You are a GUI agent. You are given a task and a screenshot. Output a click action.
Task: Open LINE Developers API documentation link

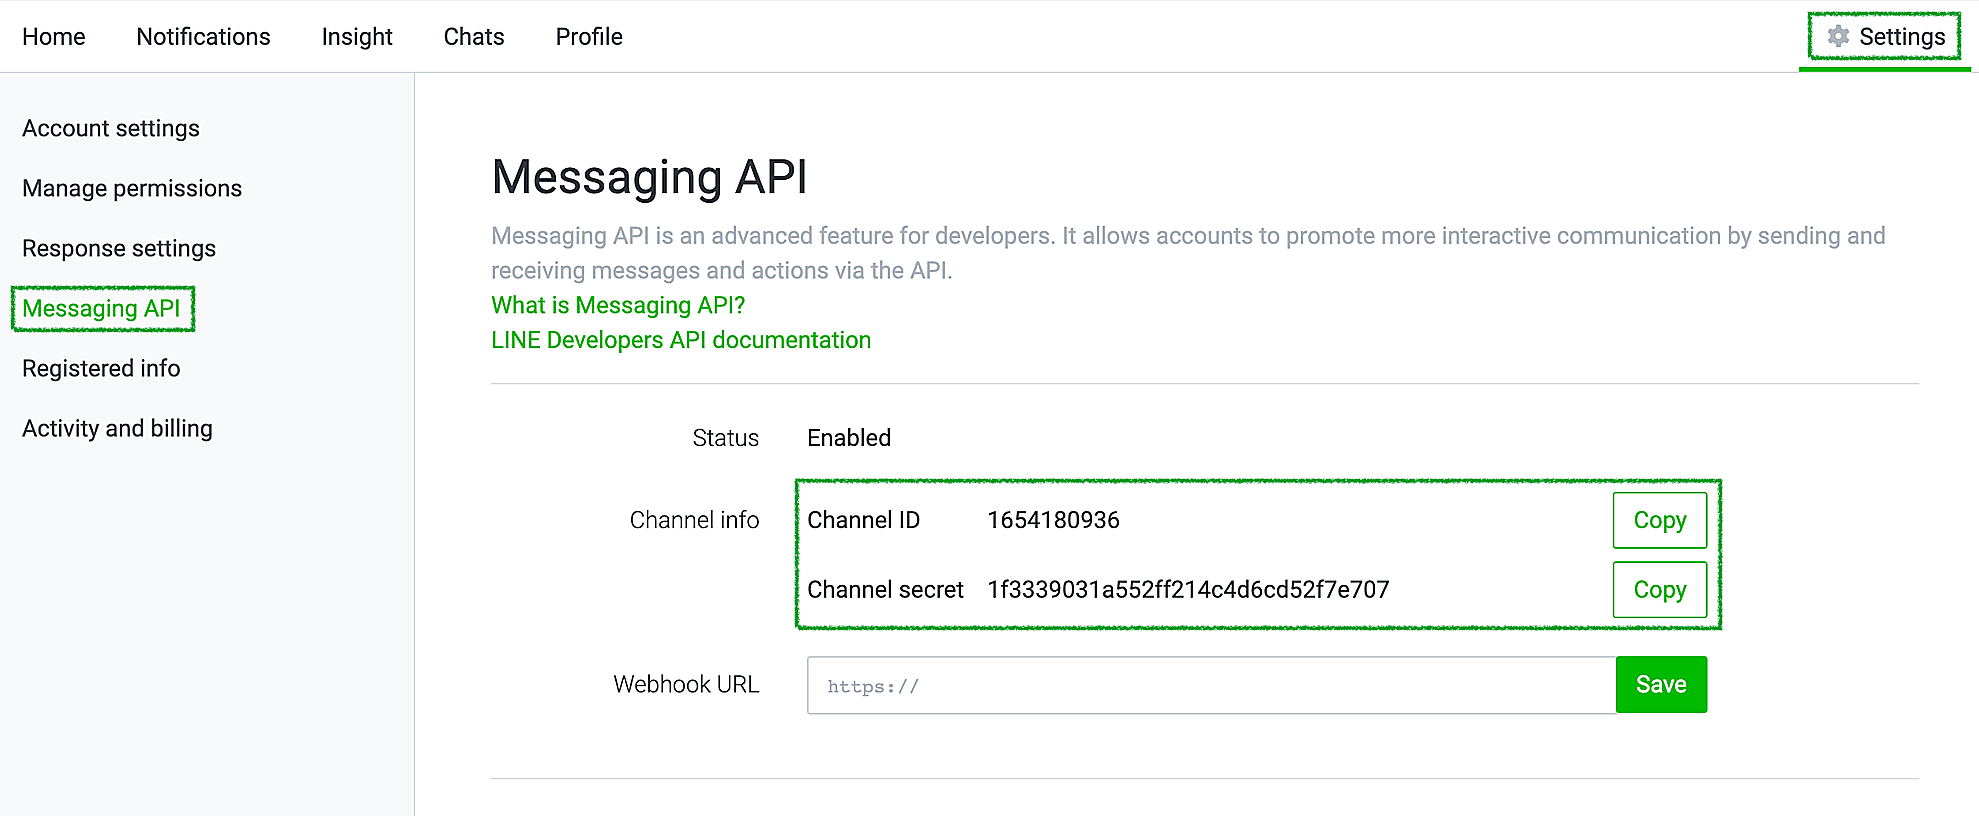pos(681,340)
